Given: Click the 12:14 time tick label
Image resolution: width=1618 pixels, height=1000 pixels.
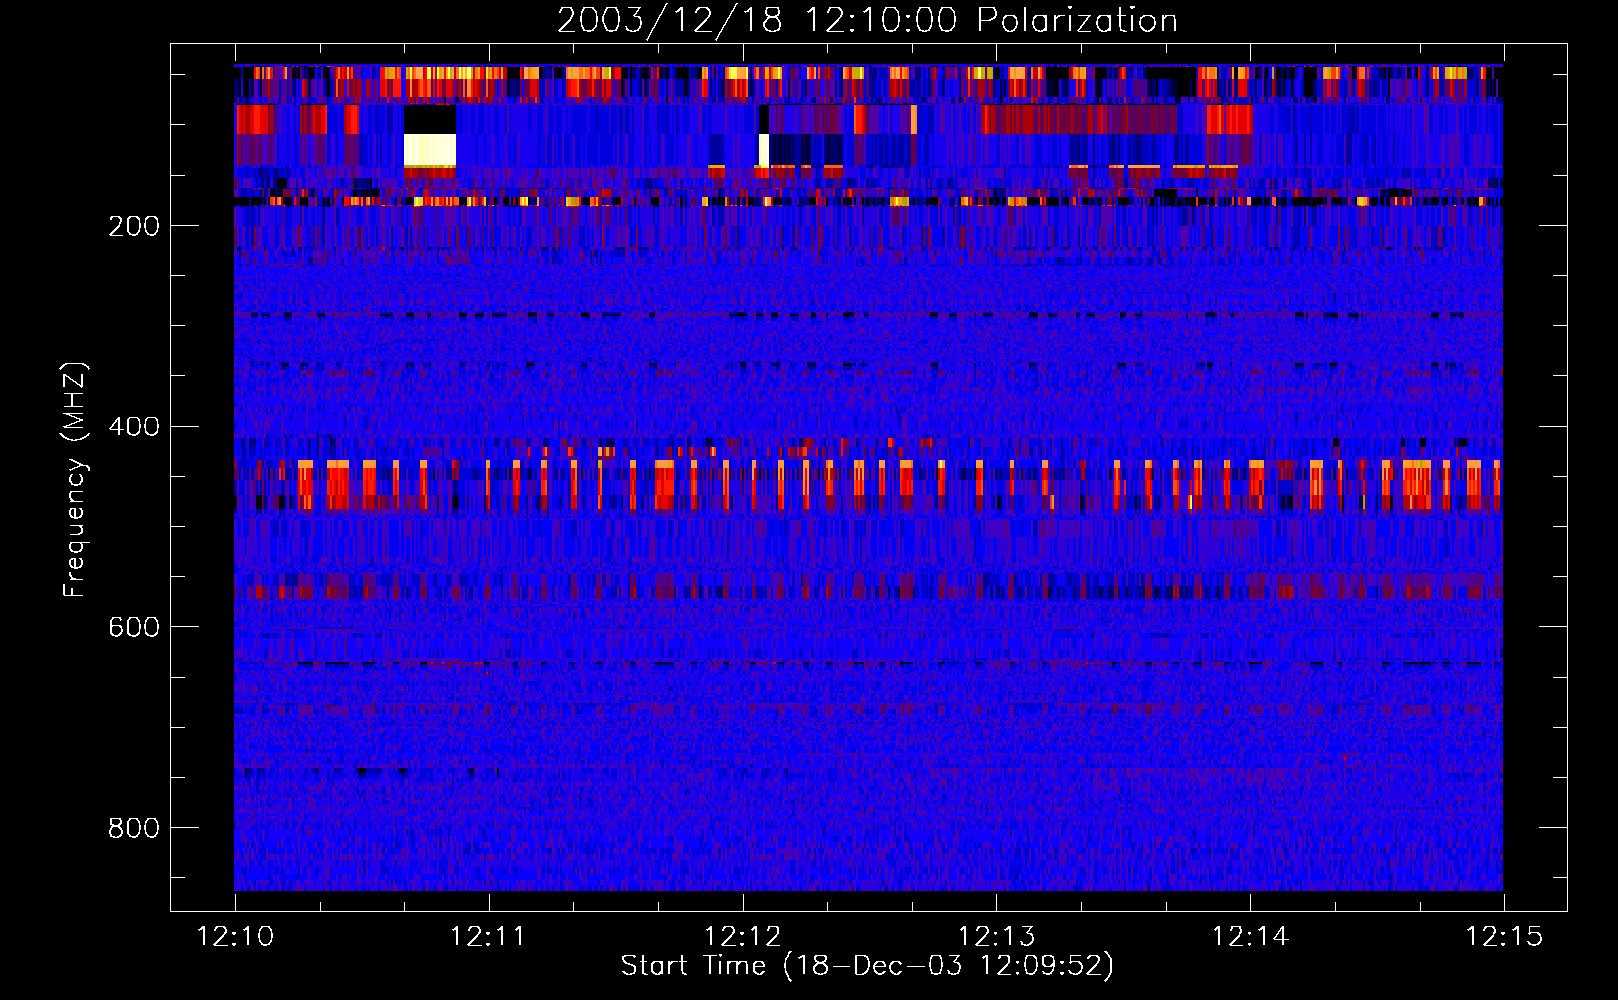Looking at the screenshot, I should pos(1250,937).
